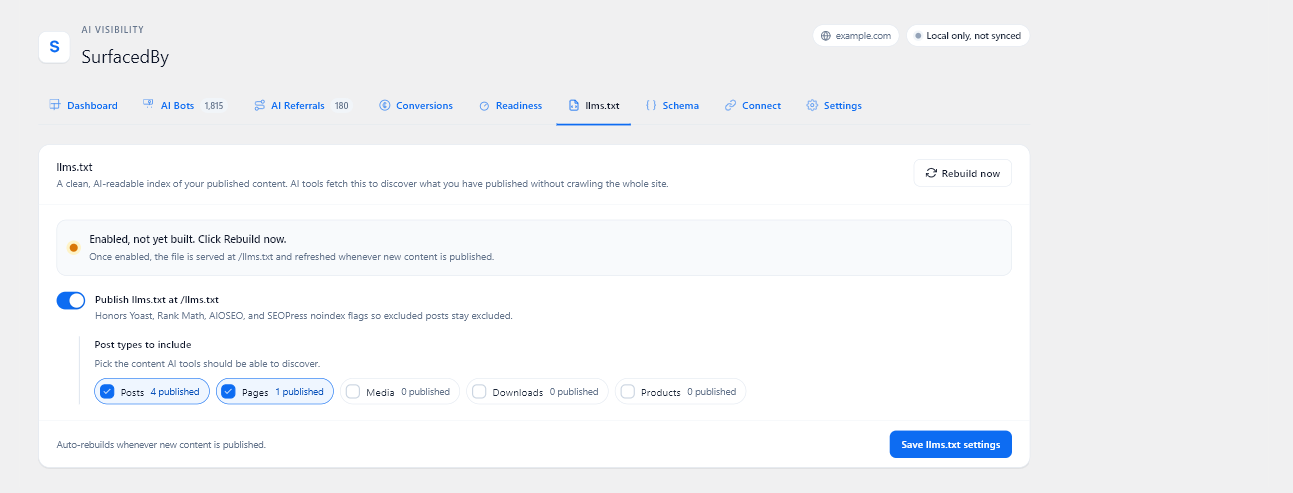This screenshot has height=493, width=1293.
Task: Click the Readiness gauge icon
Action: (x=484, y=105)
